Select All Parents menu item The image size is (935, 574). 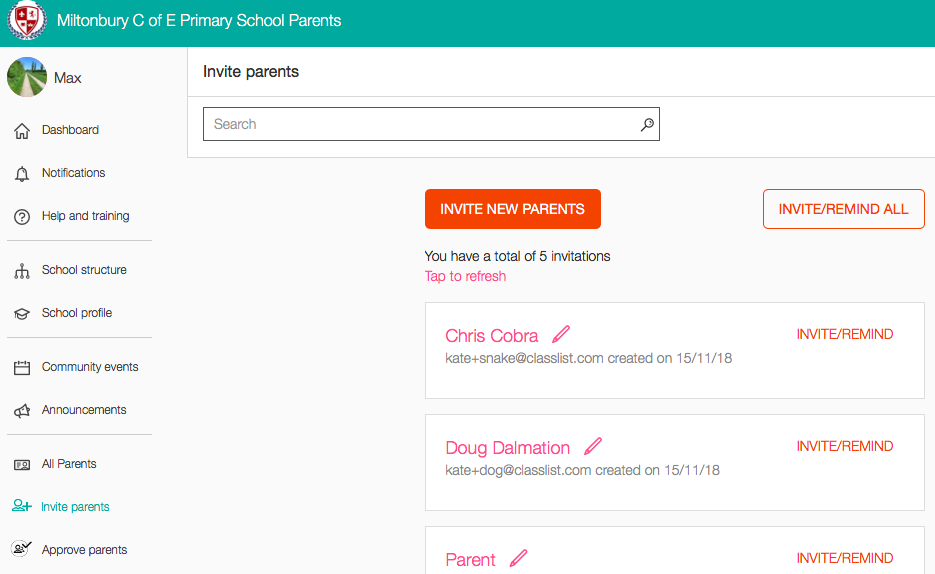[x=69, y=464]
